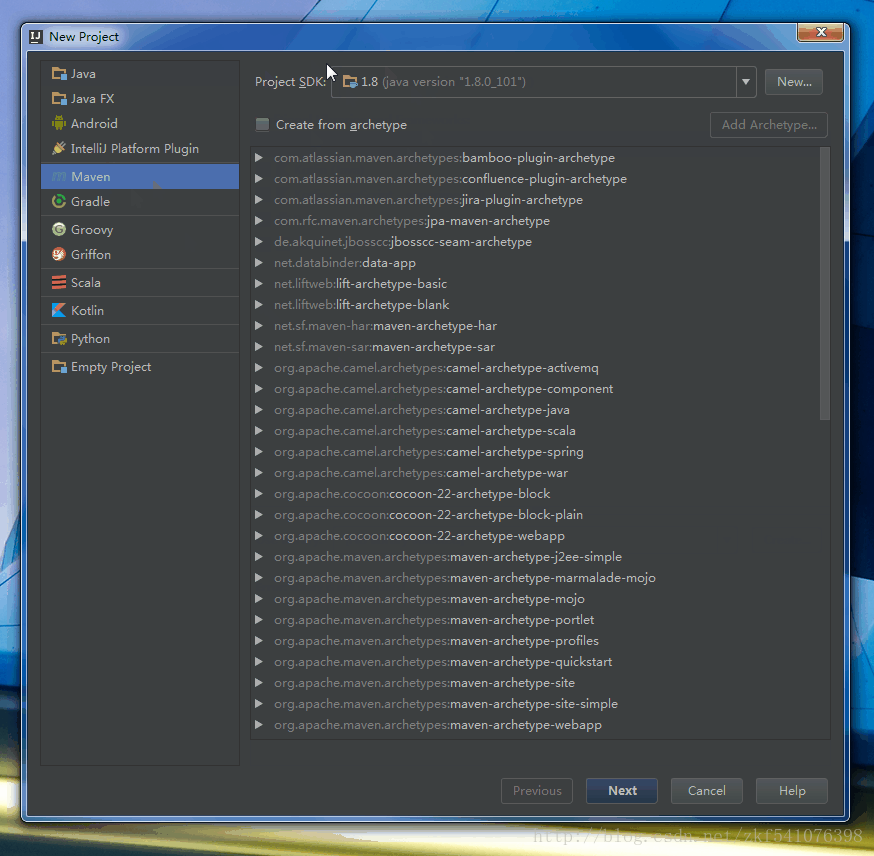This screenshot has width=874, height=856.
Task: Click the Java FX folder icon
Action: (59, 99)
